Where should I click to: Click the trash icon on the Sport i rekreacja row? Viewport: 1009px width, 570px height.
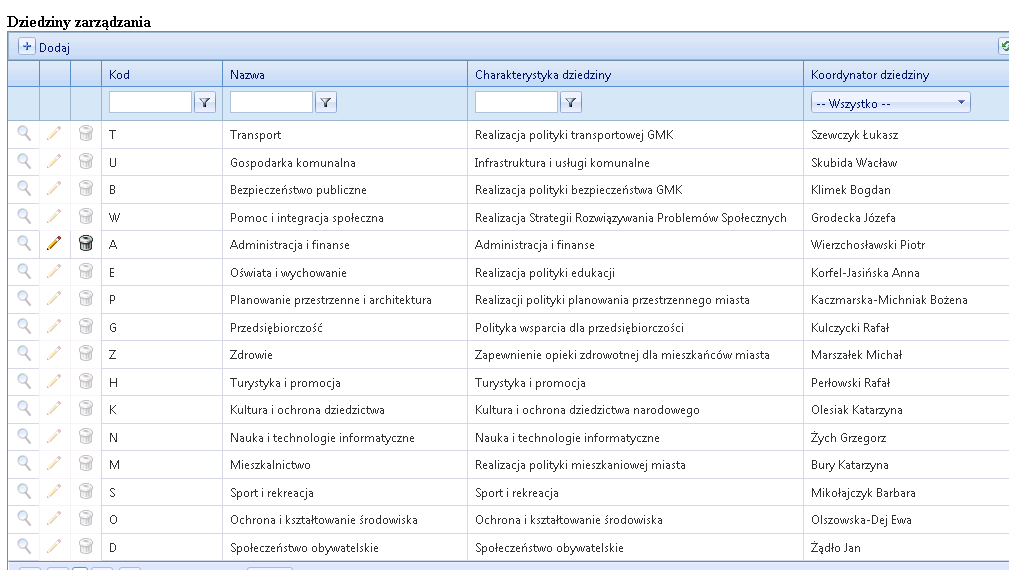(x=86, y=491)
